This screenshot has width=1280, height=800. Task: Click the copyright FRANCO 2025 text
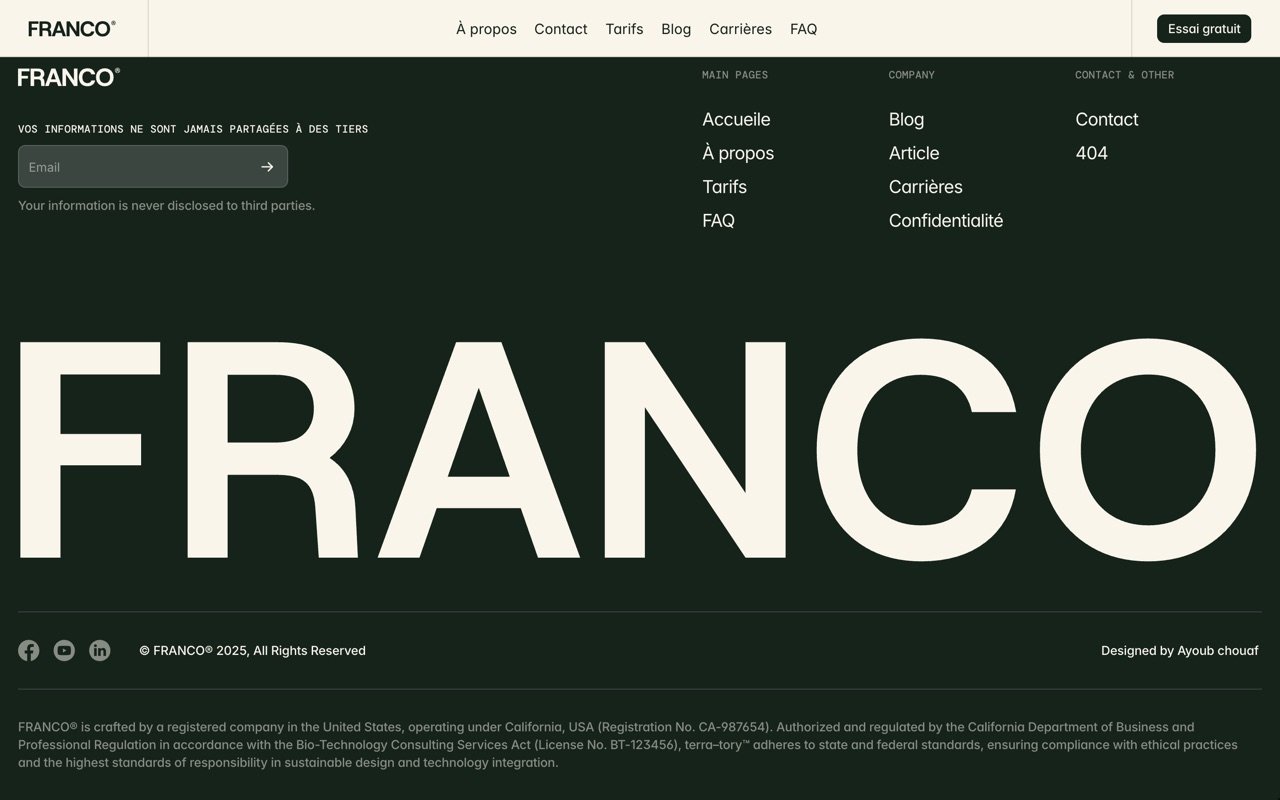tap(252, 651)
